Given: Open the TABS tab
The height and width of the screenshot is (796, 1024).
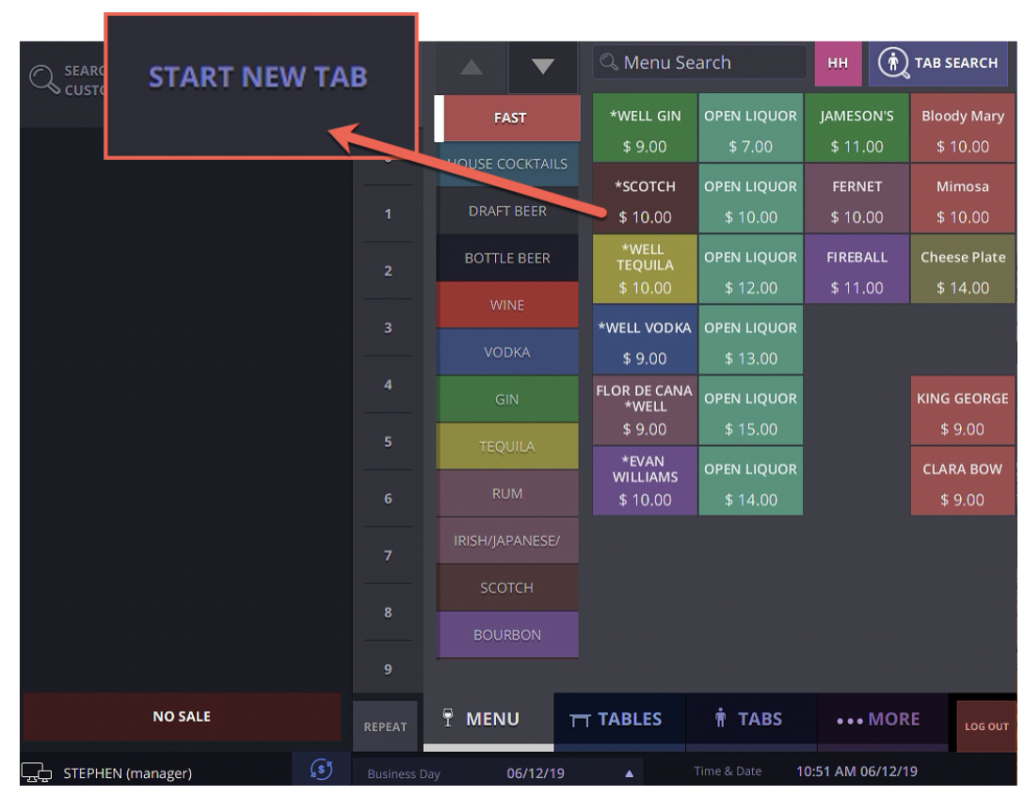Looking at the screenshot, I should tap(750, 719).
